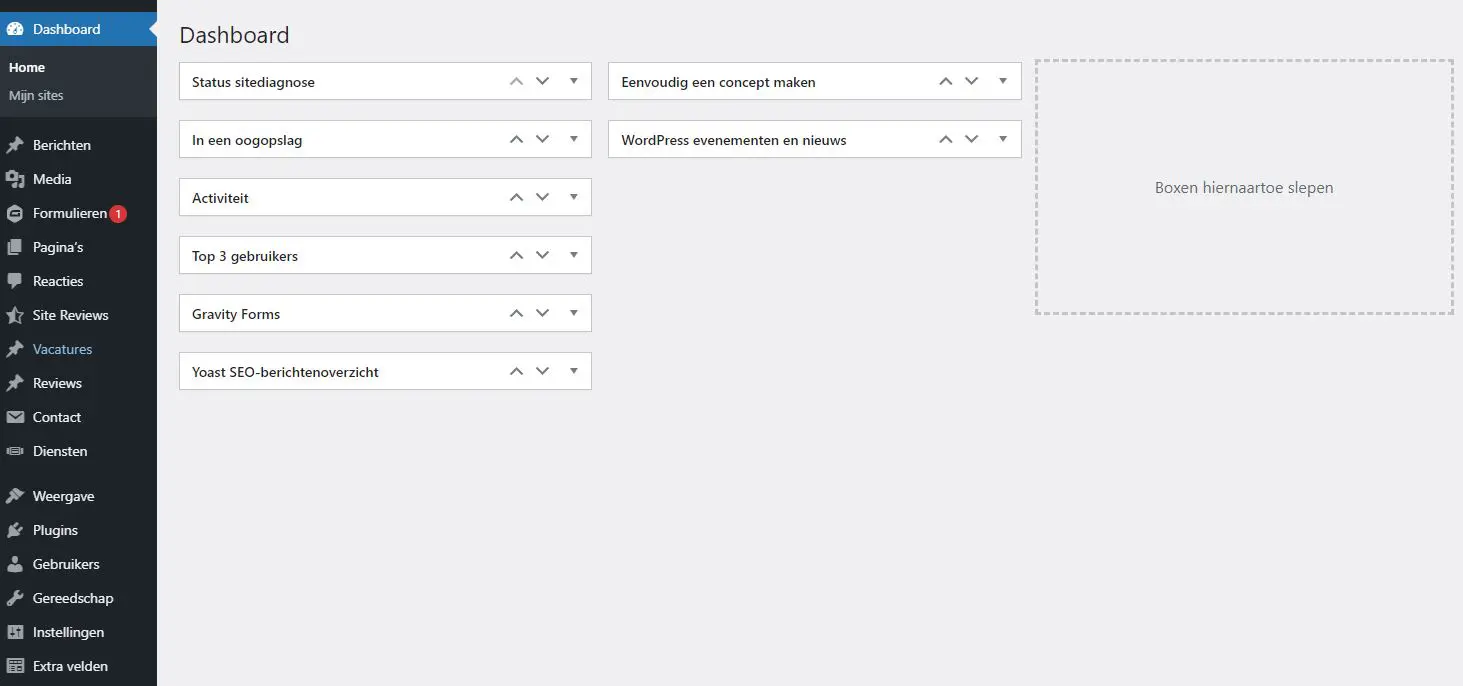Viewport: 1463px width, 686px height.
Task: Open the Vacatures link in the sidebar
Action: click(x=62, y=349)
